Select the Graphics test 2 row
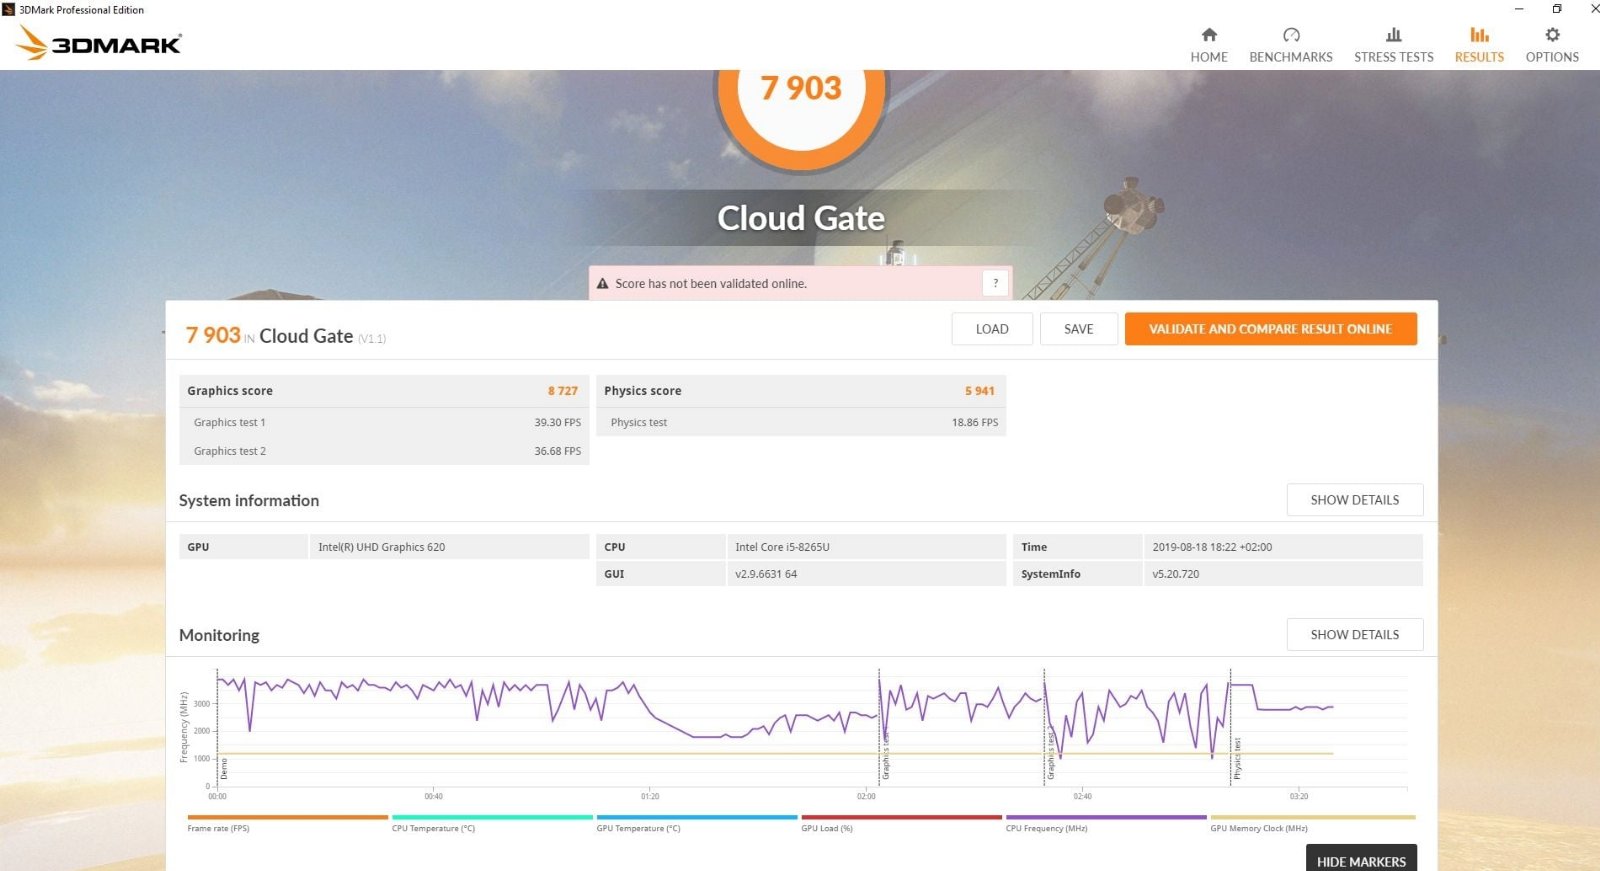Viewport: 1600px width, 871px height. [383, 451]
